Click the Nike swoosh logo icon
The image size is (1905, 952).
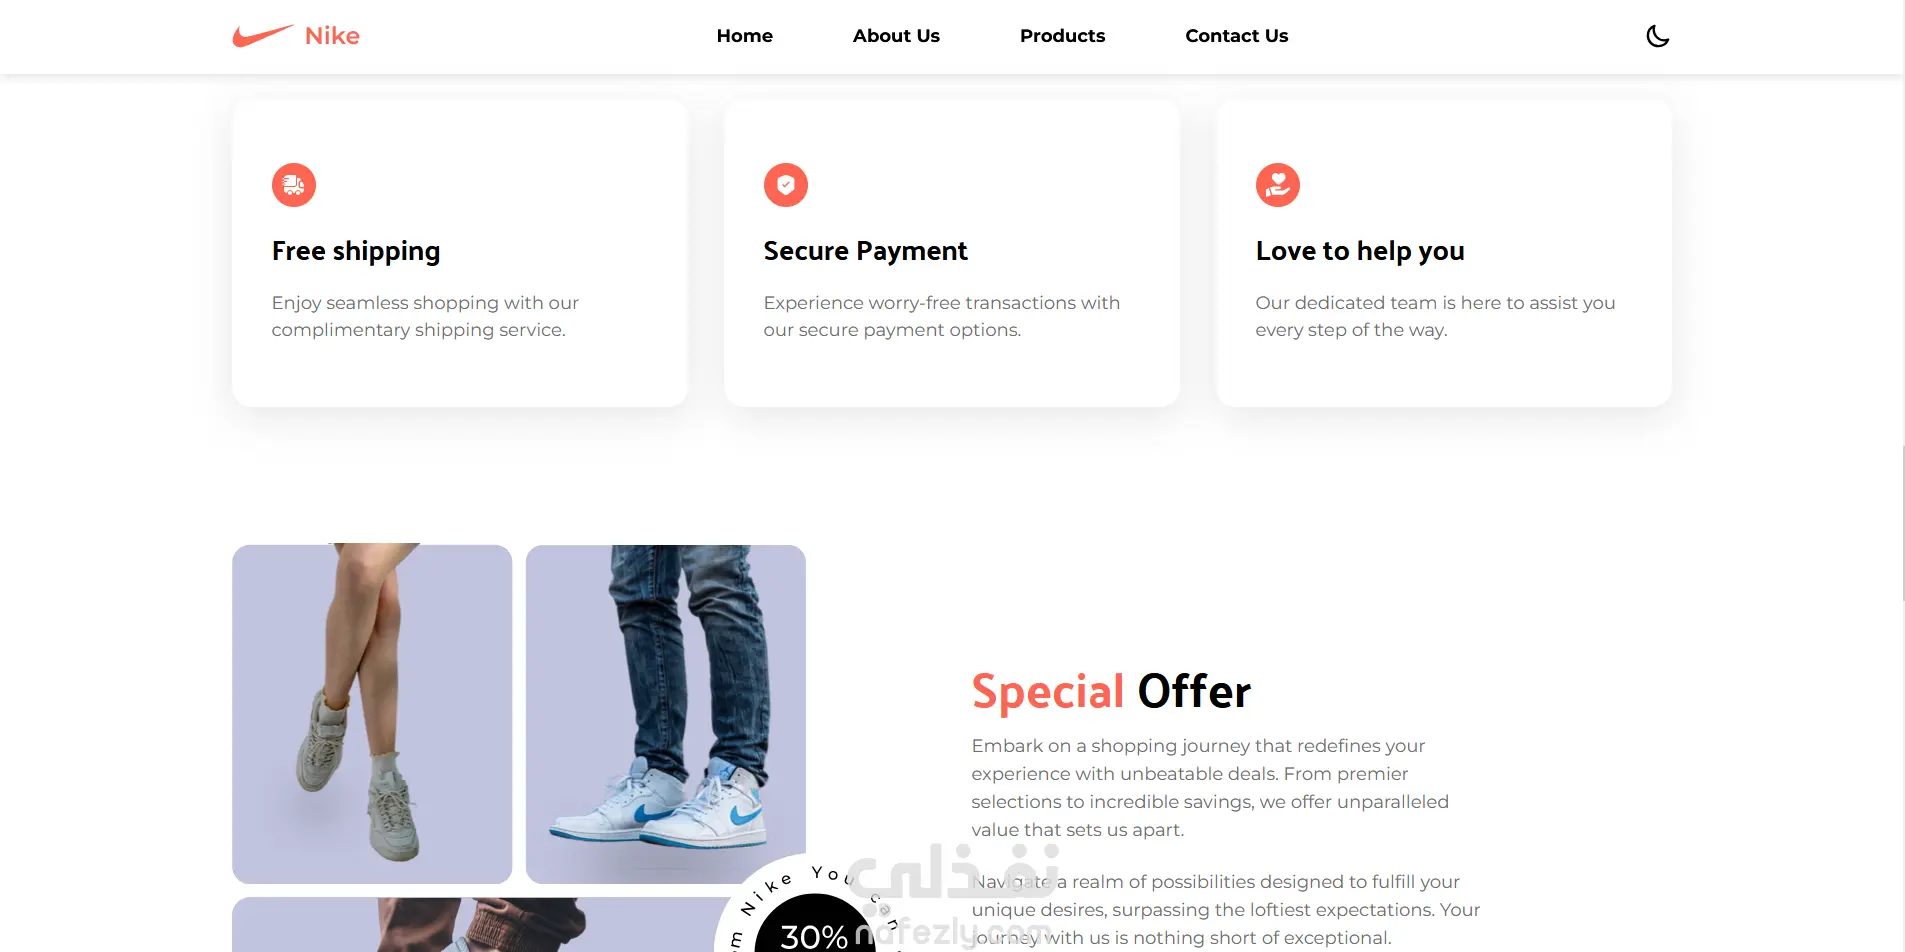coord(262,36)
